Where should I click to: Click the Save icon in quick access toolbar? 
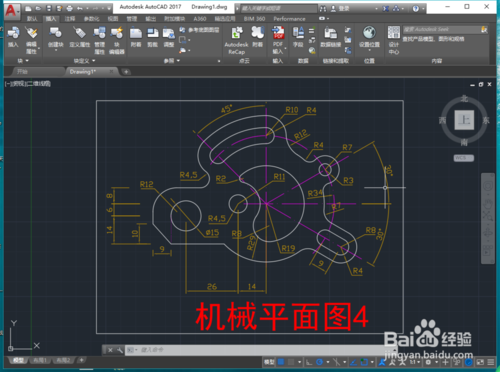pos(49,8)
